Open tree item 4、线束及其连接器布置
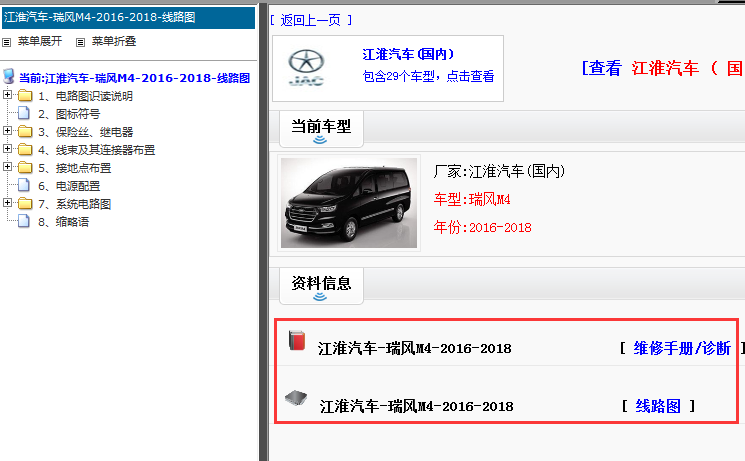Viewport: 745px width, 461px height. [96, 150]
